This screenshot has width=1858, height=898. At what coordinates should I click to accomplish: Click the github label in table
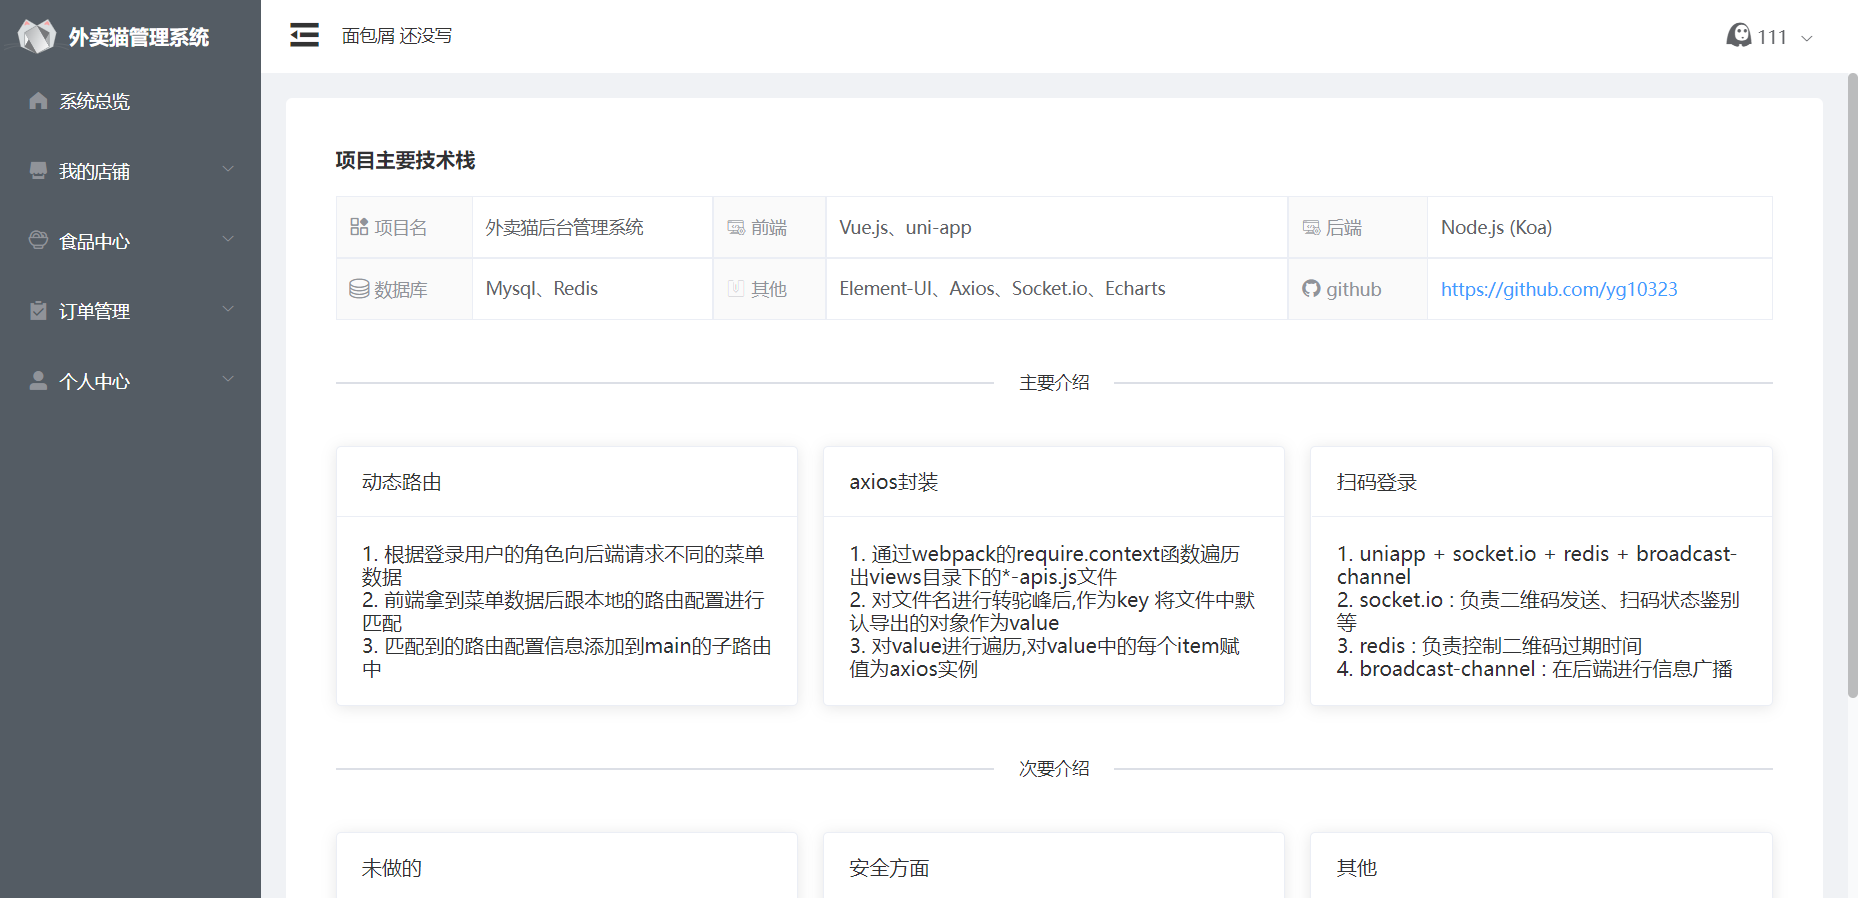pos(1354,289)
